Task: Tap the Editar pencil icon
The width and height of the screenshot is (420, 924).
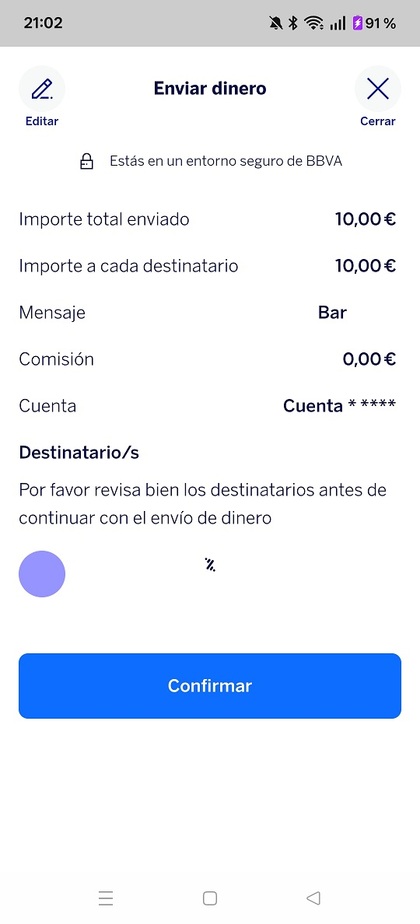Action: point(42,89)
